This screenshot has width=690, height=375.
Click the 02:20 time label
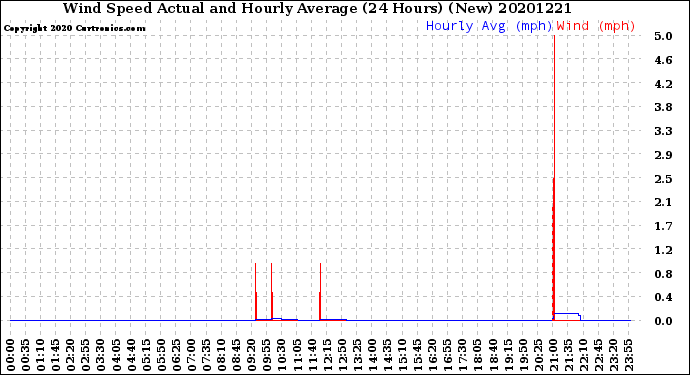coord(71,355)
